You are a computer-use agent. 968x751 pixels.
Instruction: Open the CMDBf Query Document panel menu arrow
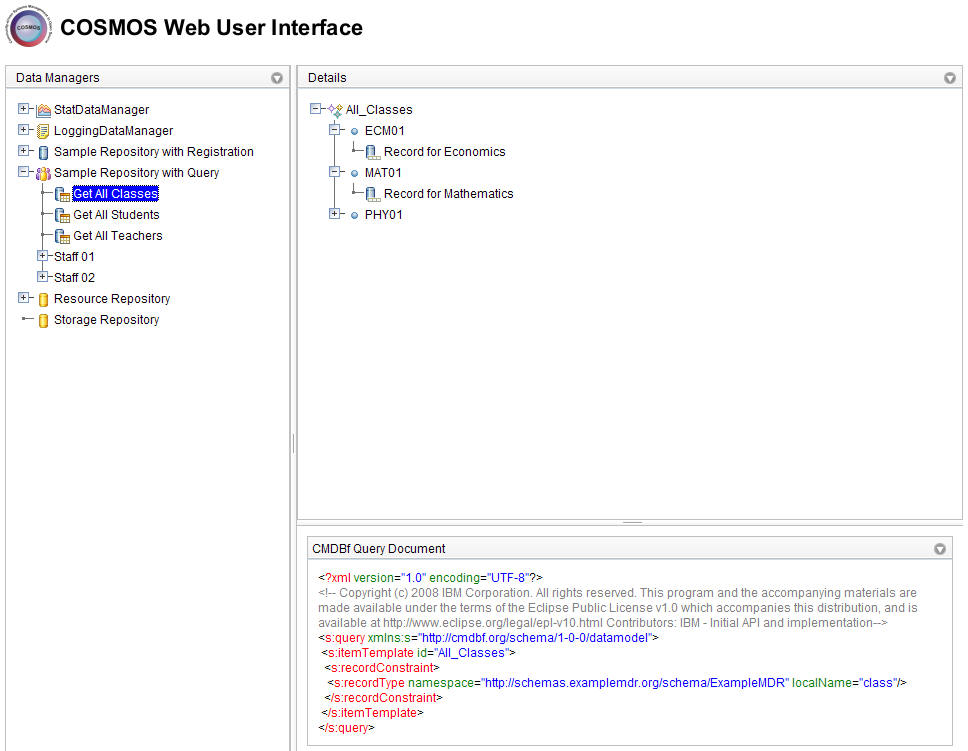tap(940, 549)
